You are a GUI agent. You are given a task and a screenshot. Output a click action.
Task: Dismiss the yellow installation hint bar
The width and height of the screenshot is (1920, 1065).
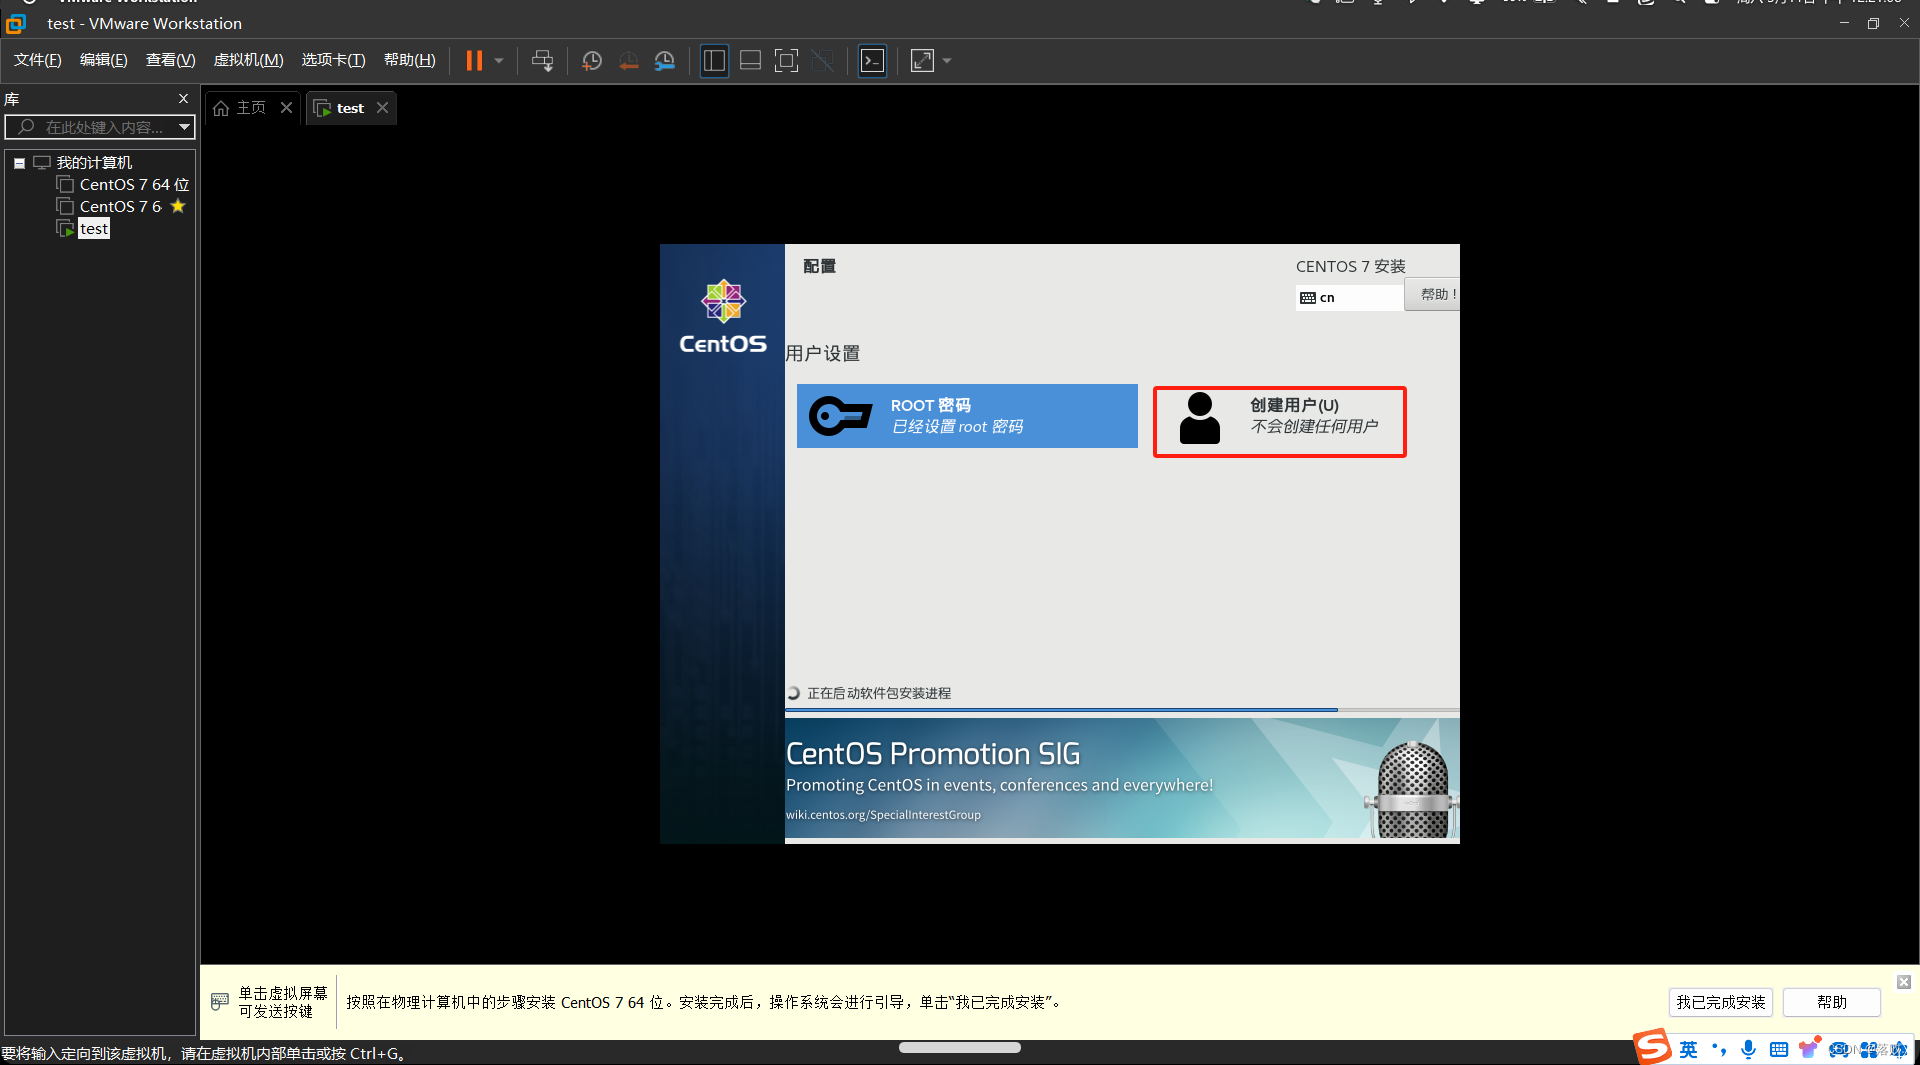(x=1904, y=982)
